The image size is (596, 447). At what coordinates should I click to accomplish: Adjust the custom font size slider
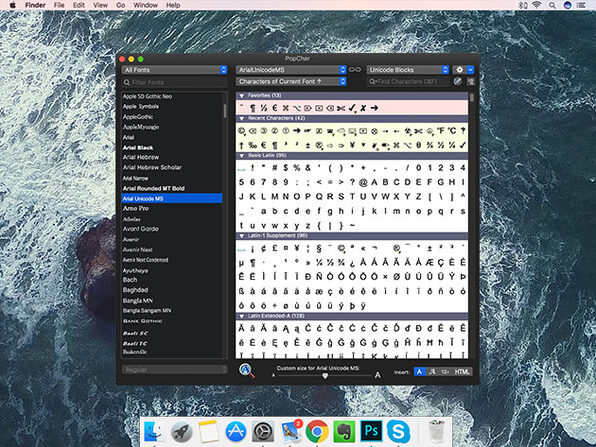pos(325,376)
